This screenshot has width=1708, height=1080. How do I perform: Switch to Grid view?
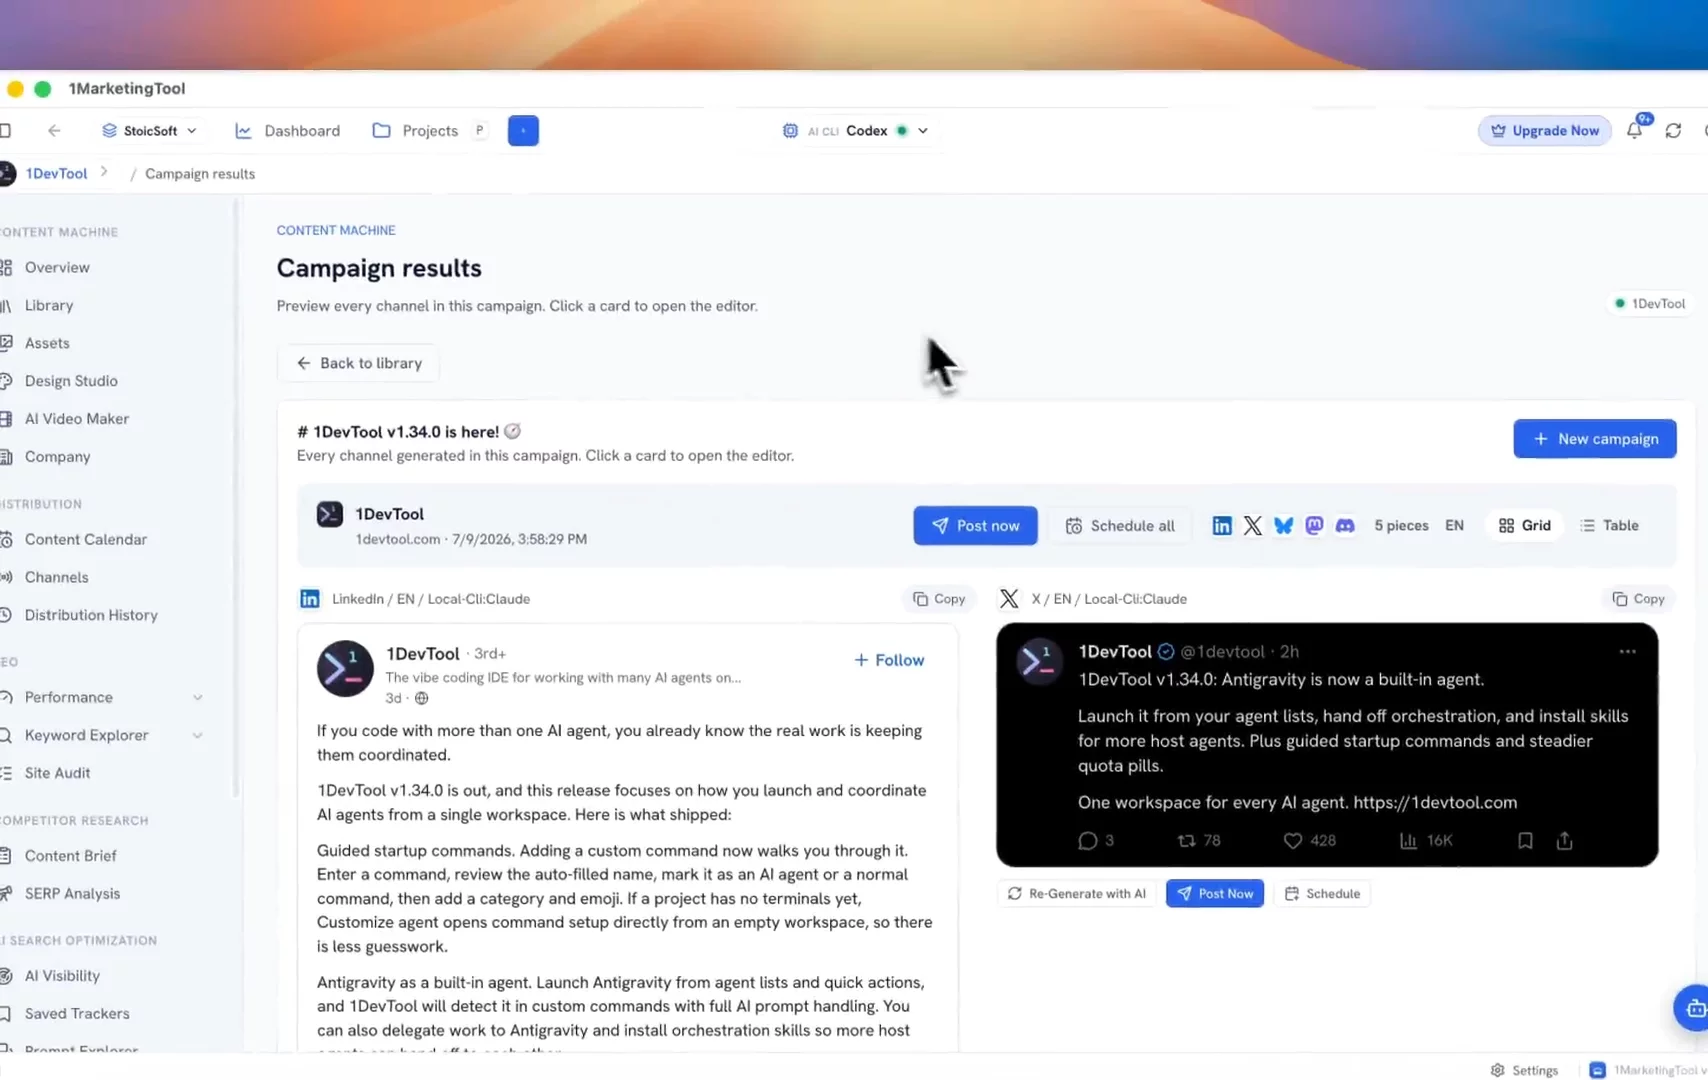1525,526
